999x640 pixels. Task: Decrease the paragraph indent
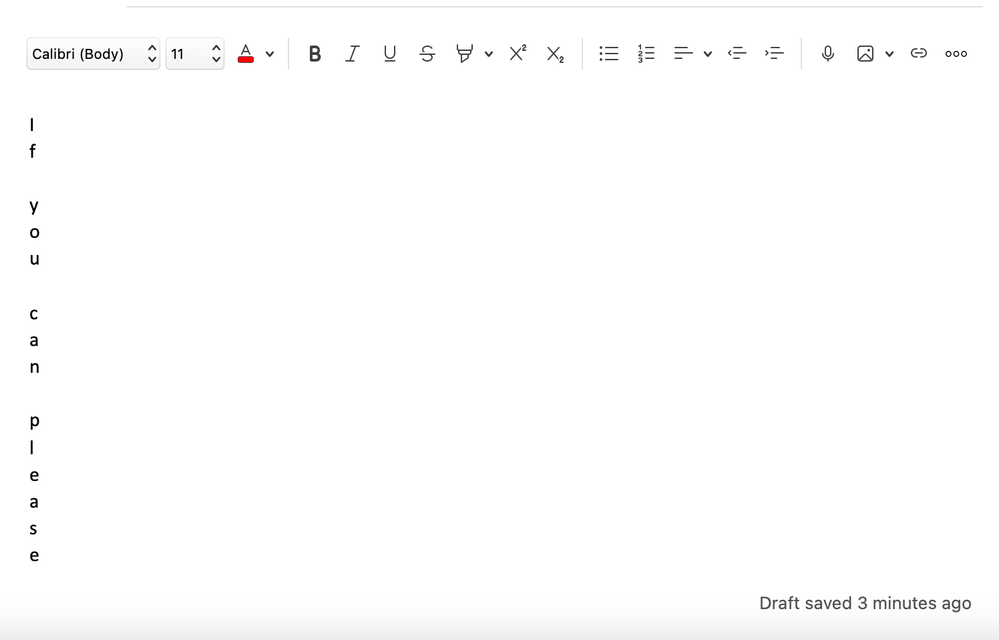(x=737, y=53)
